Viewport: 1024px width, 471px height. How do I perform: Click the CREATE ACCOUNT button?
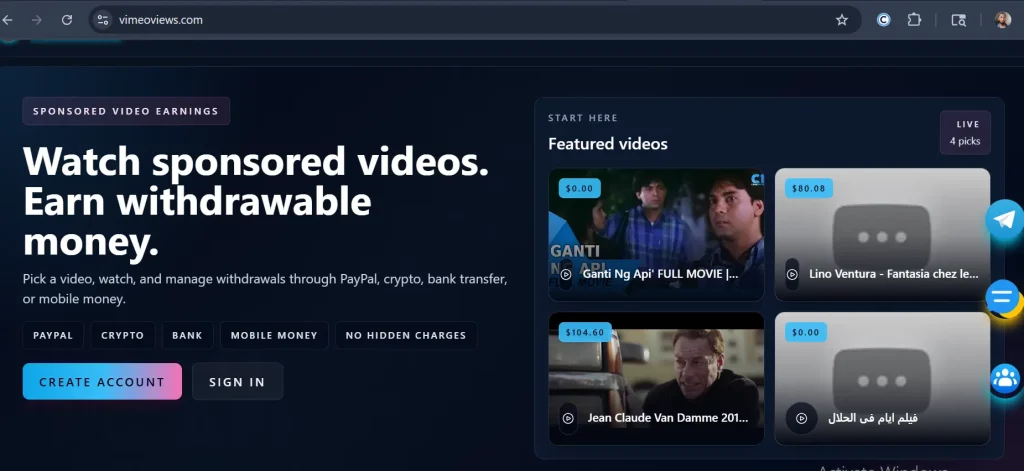click(102, 382)
